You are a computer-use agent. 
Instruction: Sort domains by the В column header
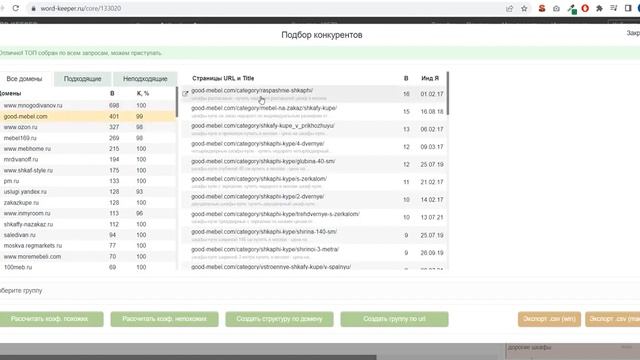(x=112, y=93)
